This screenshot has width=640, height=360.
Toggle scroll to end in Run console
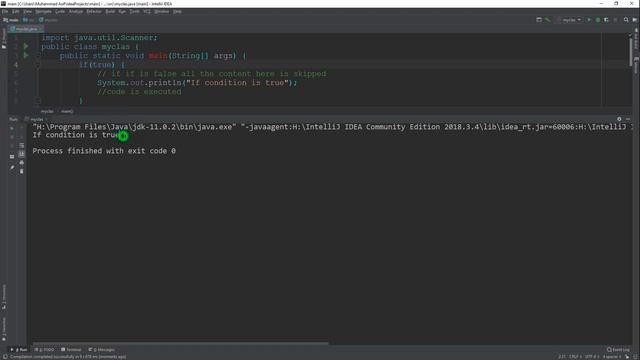22,154
